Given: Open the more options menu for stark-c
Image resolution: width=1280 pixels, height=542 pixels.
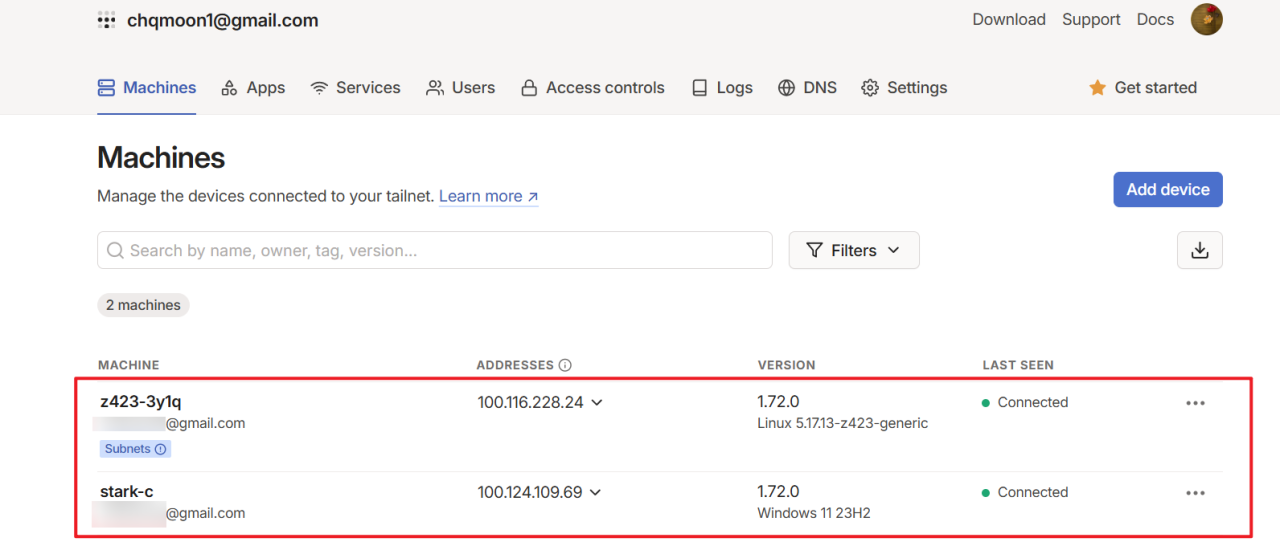Looking at the screenshot, I should [x=1195, y=493].
